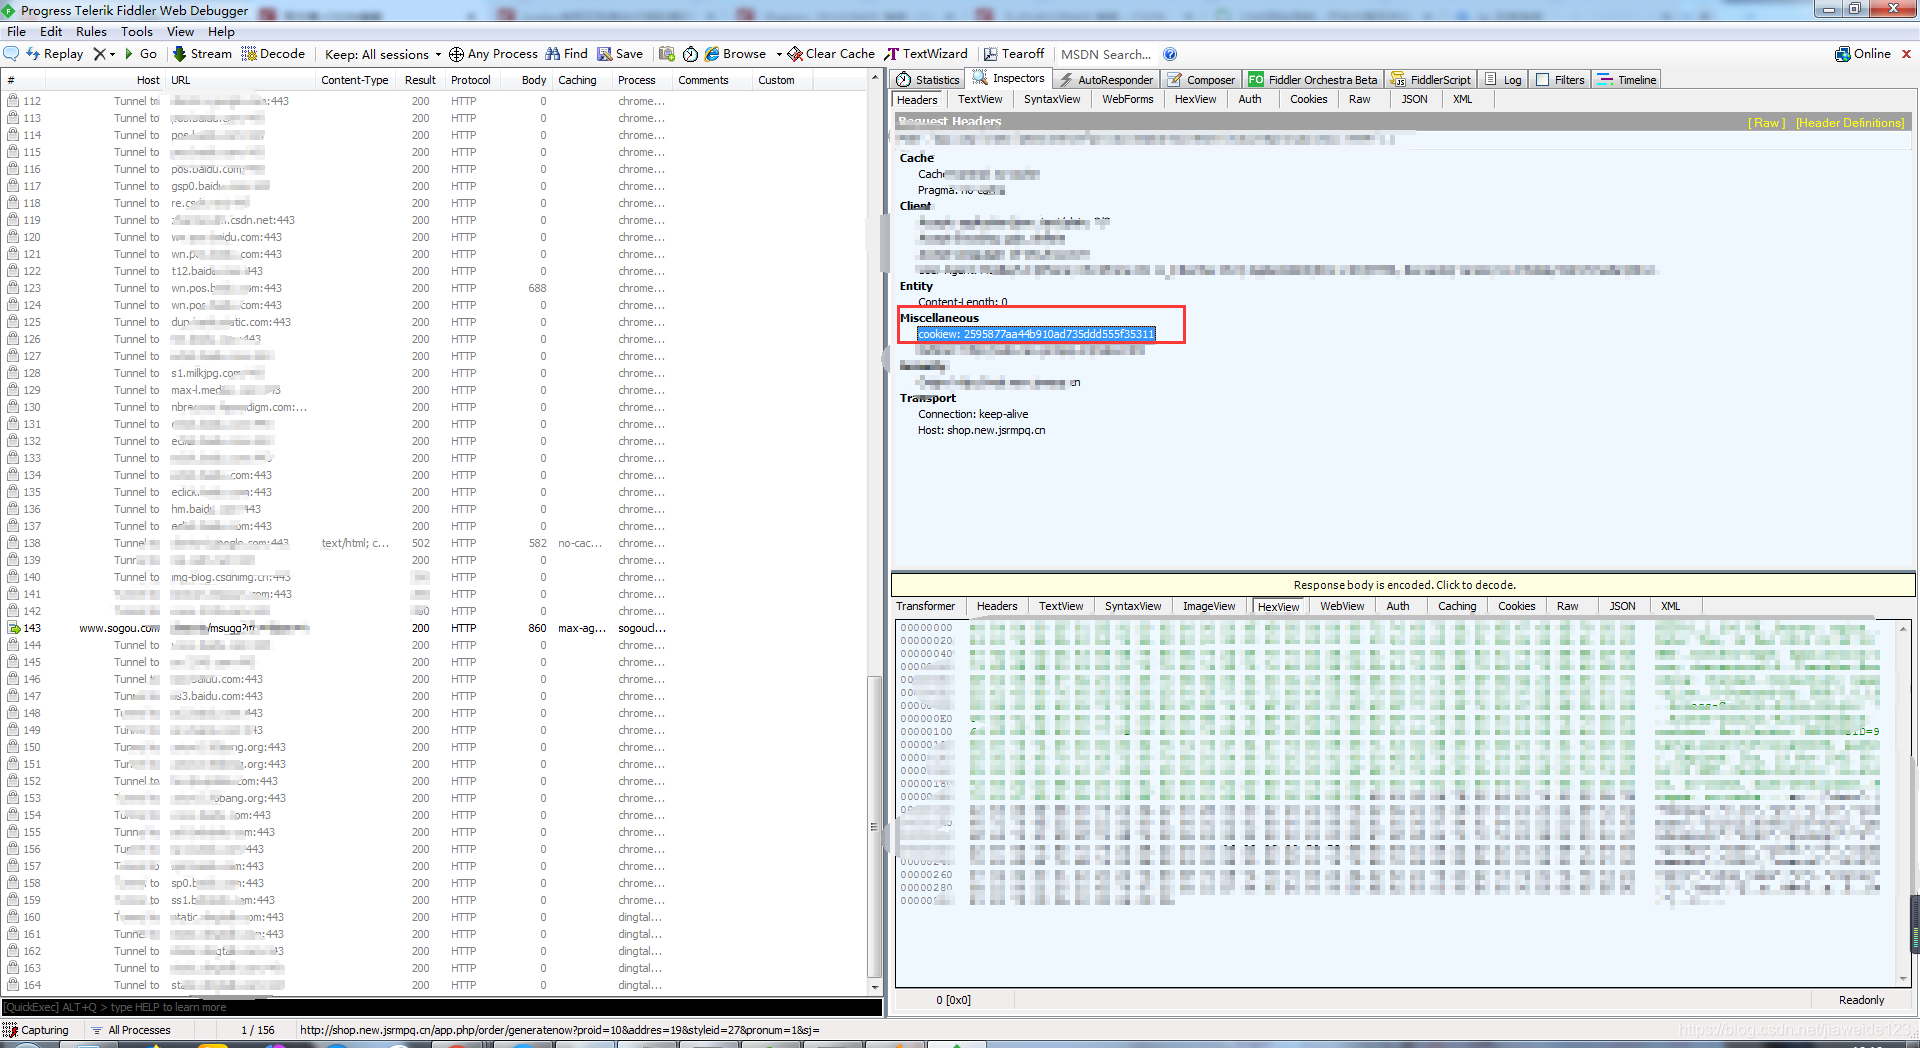Viewport: 1920px width, 1048px height.
Task: Close the toolbar with red X
Action: click(1906, 54)
